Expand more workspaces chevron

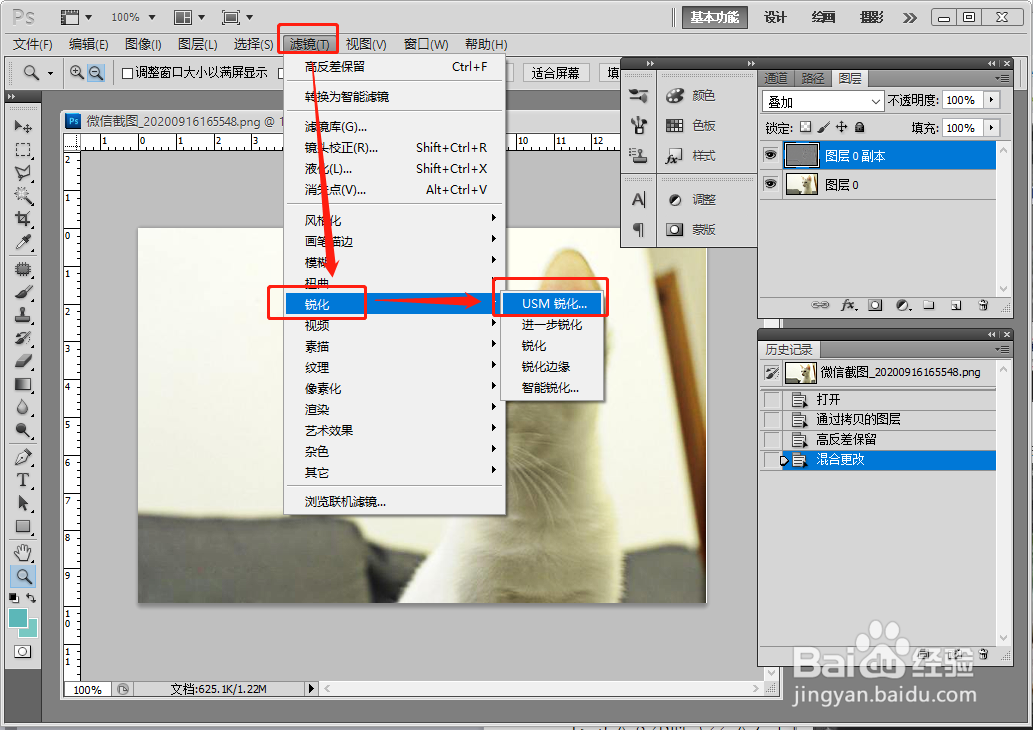pos(910,18)
